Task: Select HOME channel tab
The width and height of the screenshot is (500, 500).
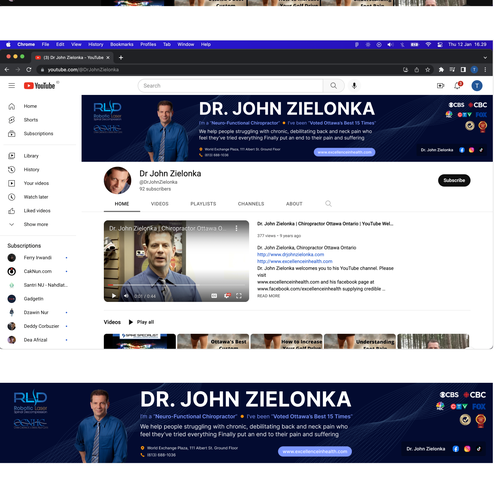Action: pyautogui.click(x=122, y=204)
